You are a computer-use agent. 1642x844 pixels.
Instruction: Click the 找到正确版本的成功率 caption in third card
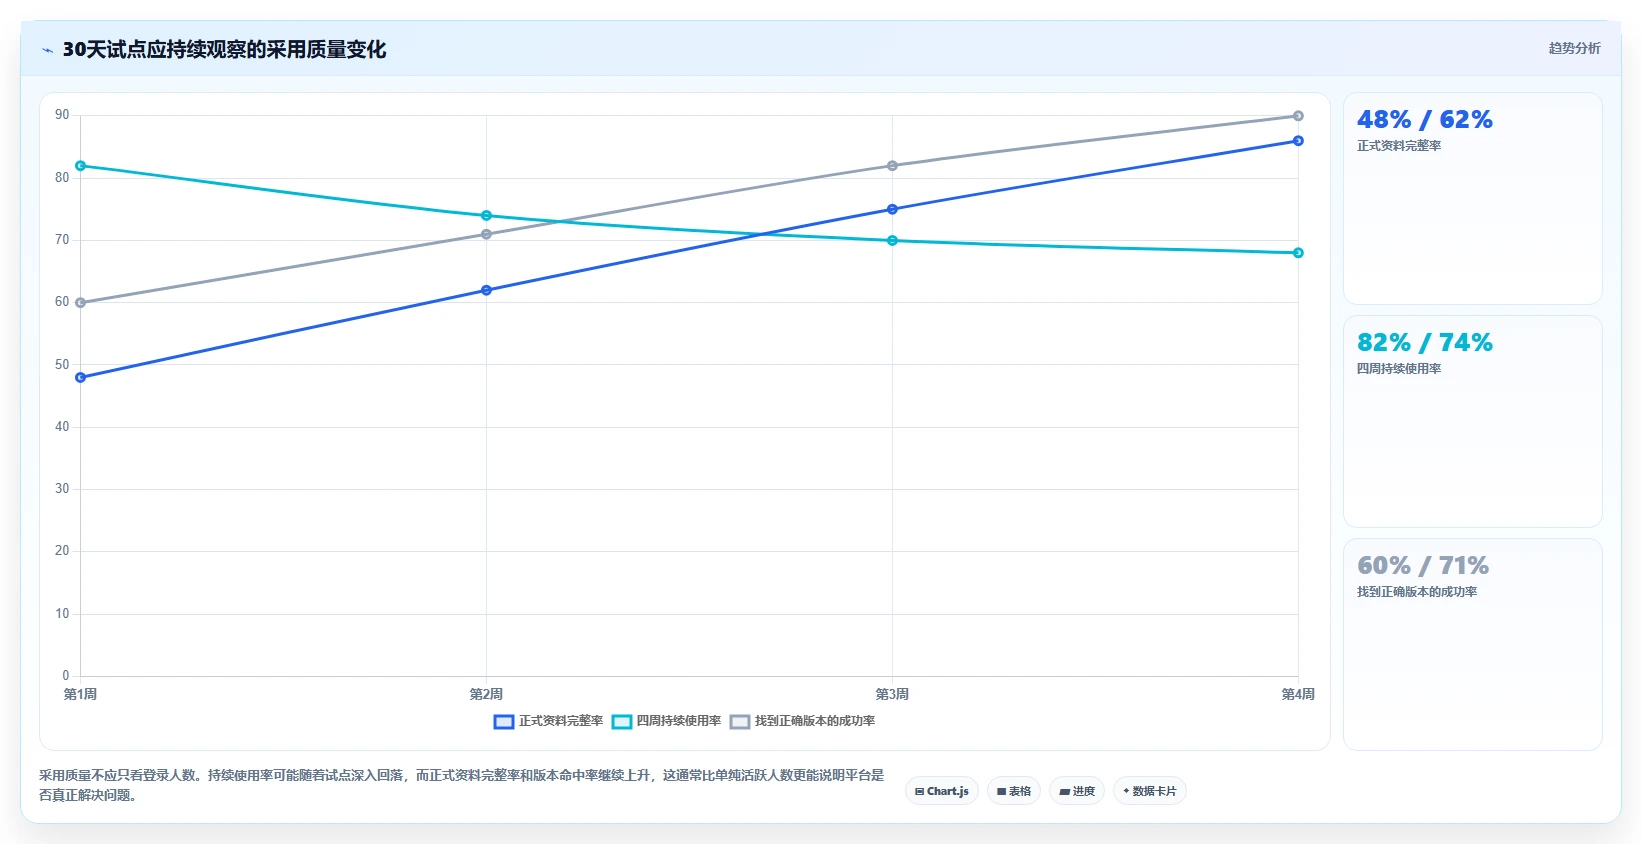[1417, 592]
